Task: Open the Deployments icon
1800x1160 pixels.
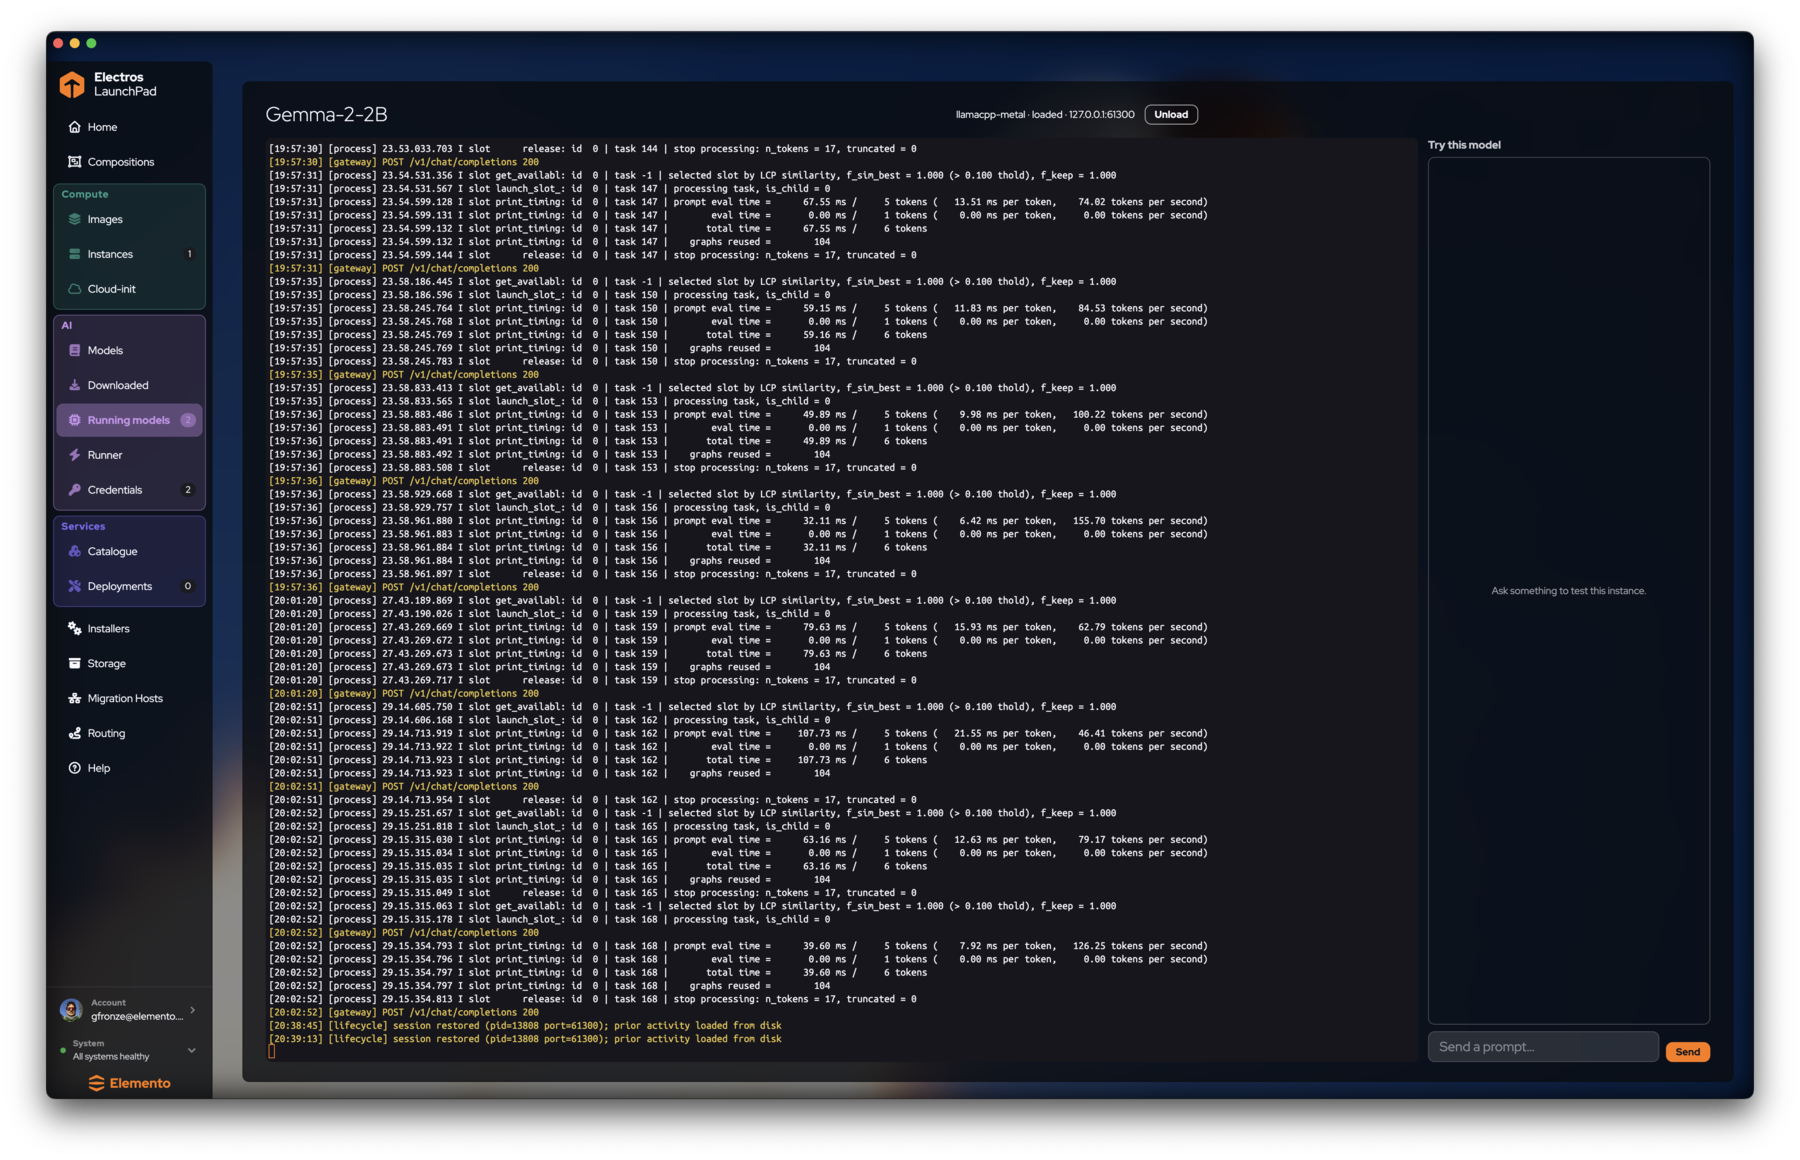Action: [74, 586]
